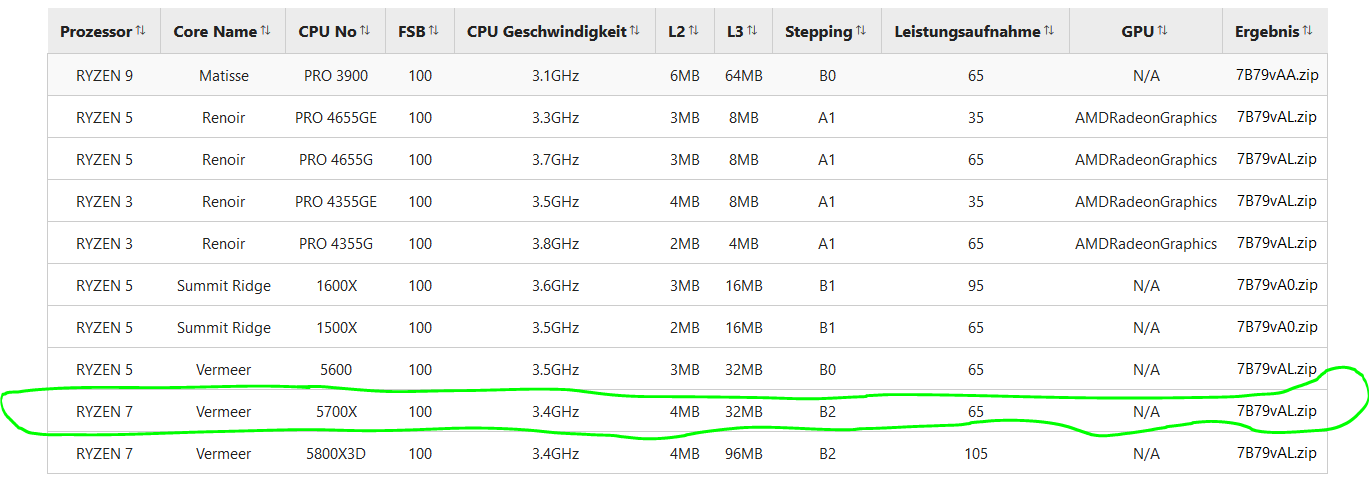The image size is (1369, 491).
Task: Sort by CPU Geschwindigkeit arrow icon
Action: click(635, 31)
